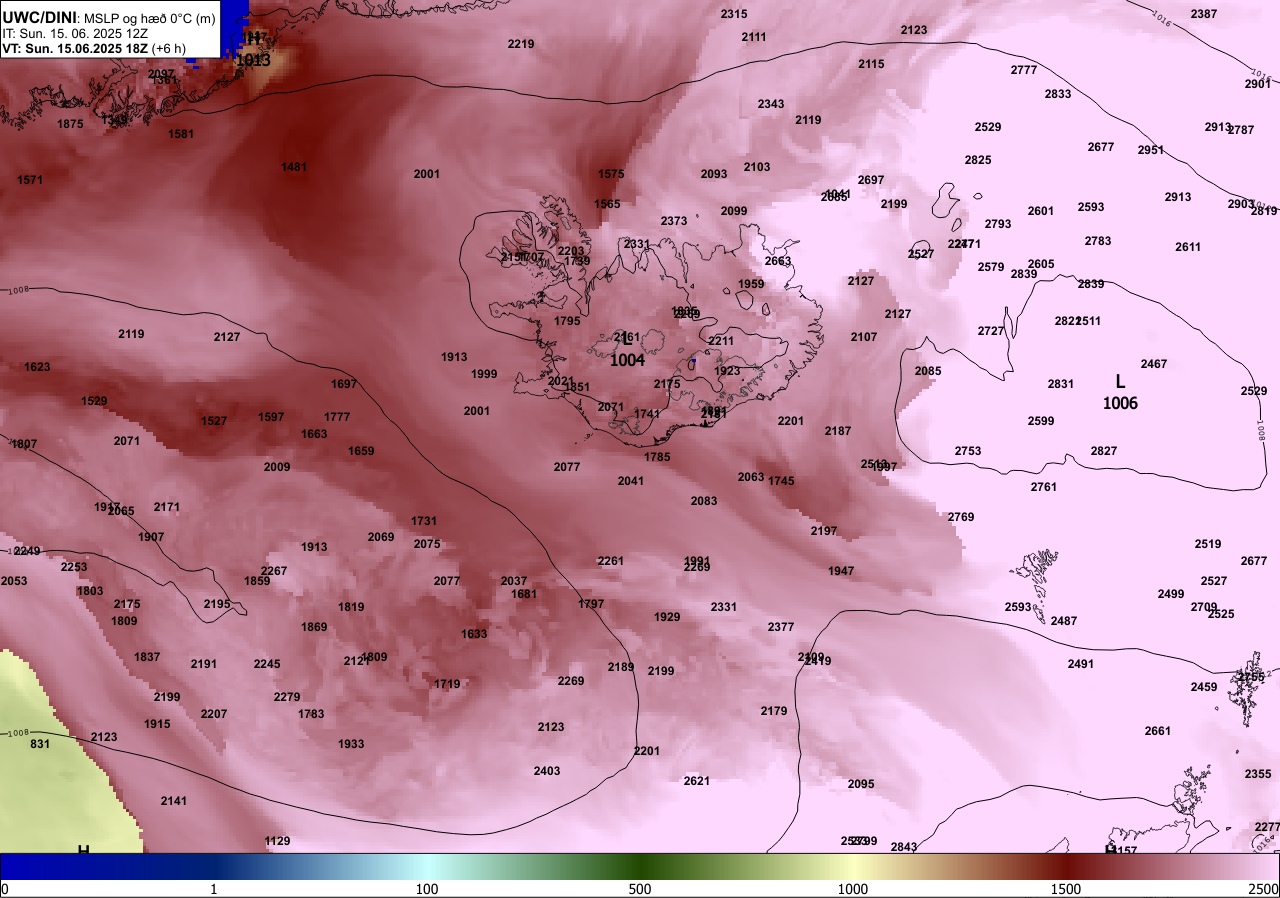Click the height value 2783
The width and height of the screenshot is (1280, 898).
[1098, 241]
